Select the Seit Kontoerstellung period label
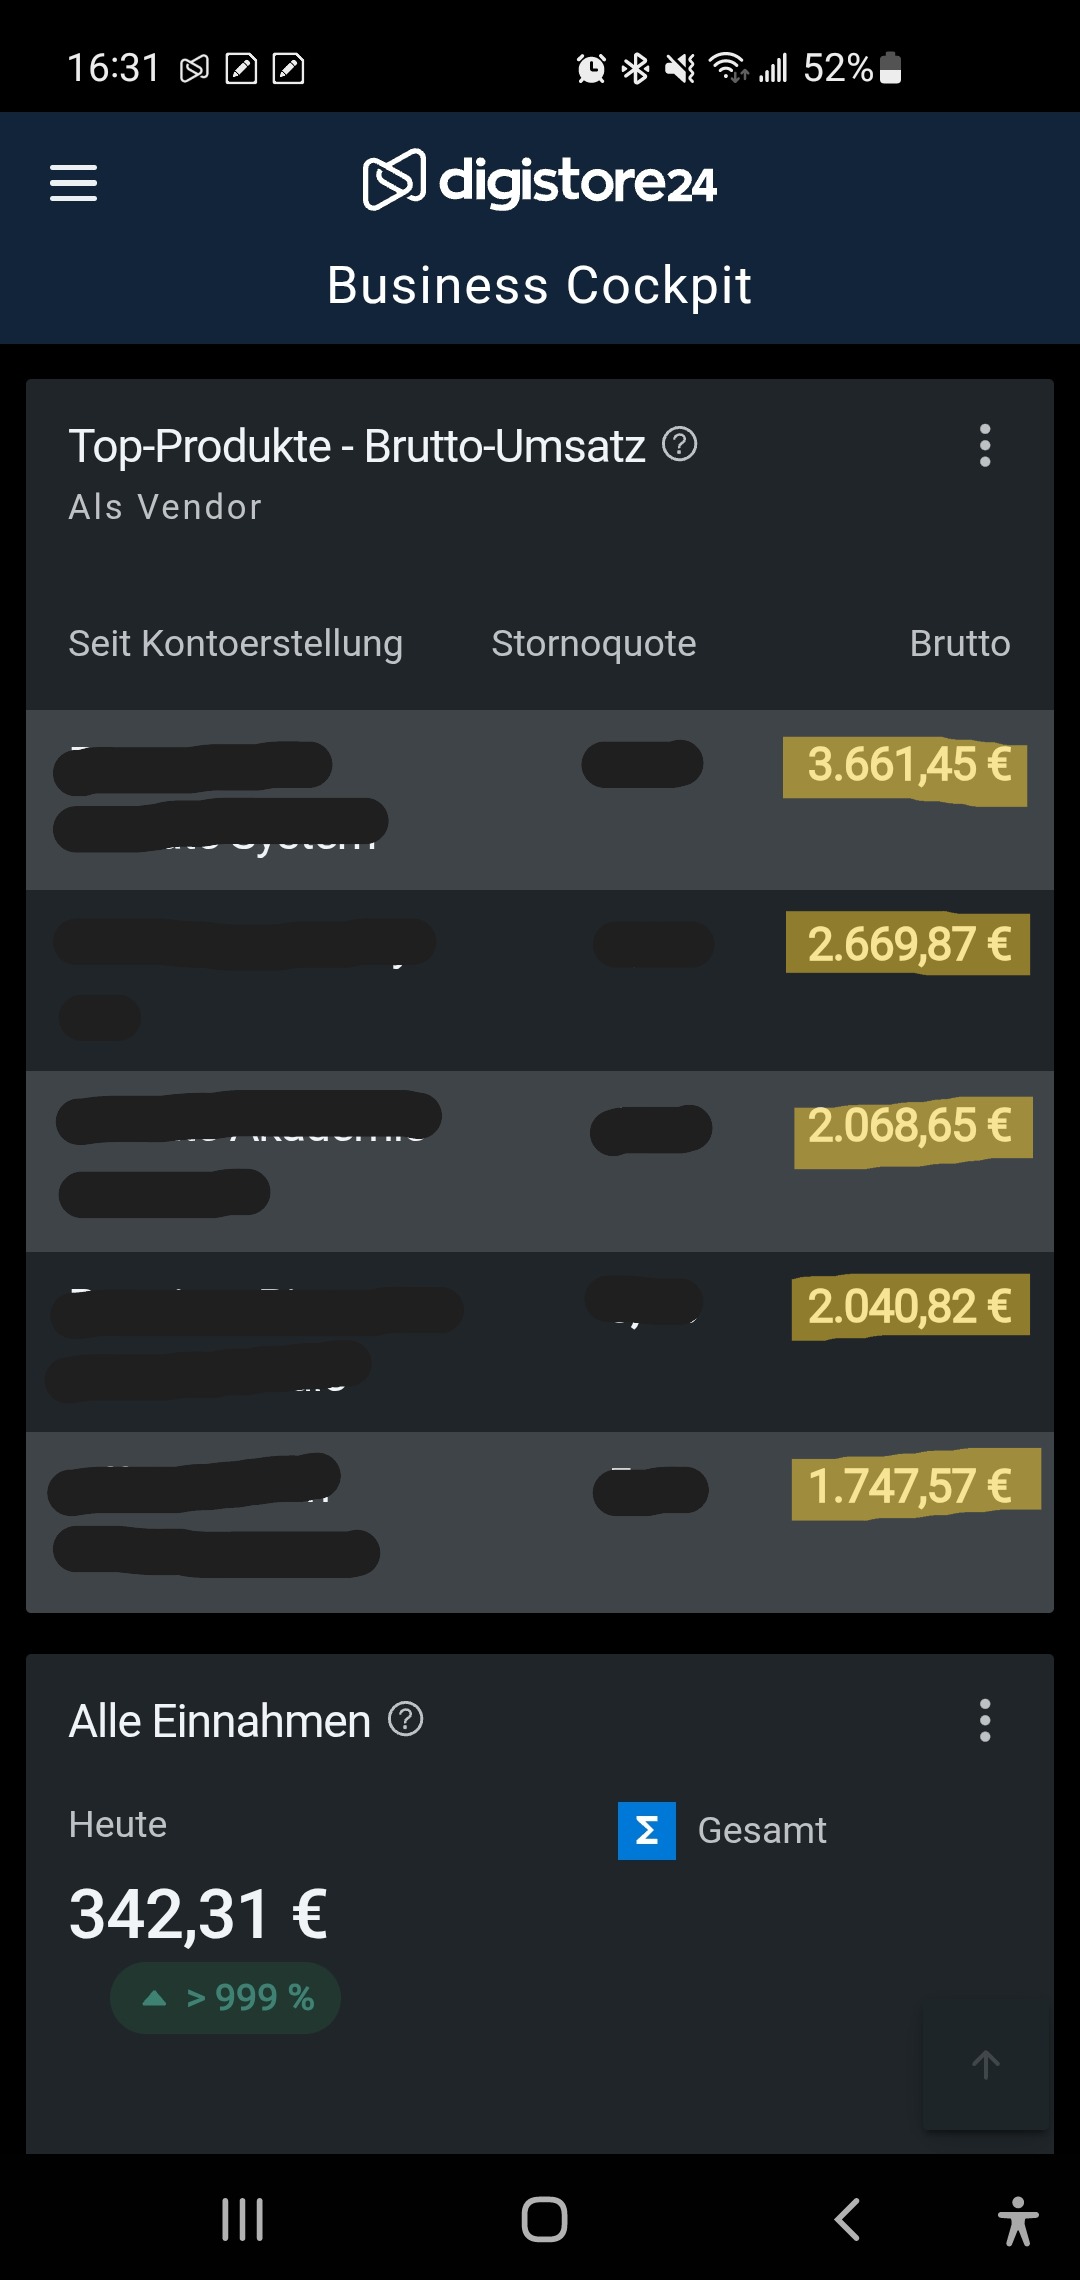Image resolution: width=1080 pixels, height=2280 pixels. coord(235,644)
